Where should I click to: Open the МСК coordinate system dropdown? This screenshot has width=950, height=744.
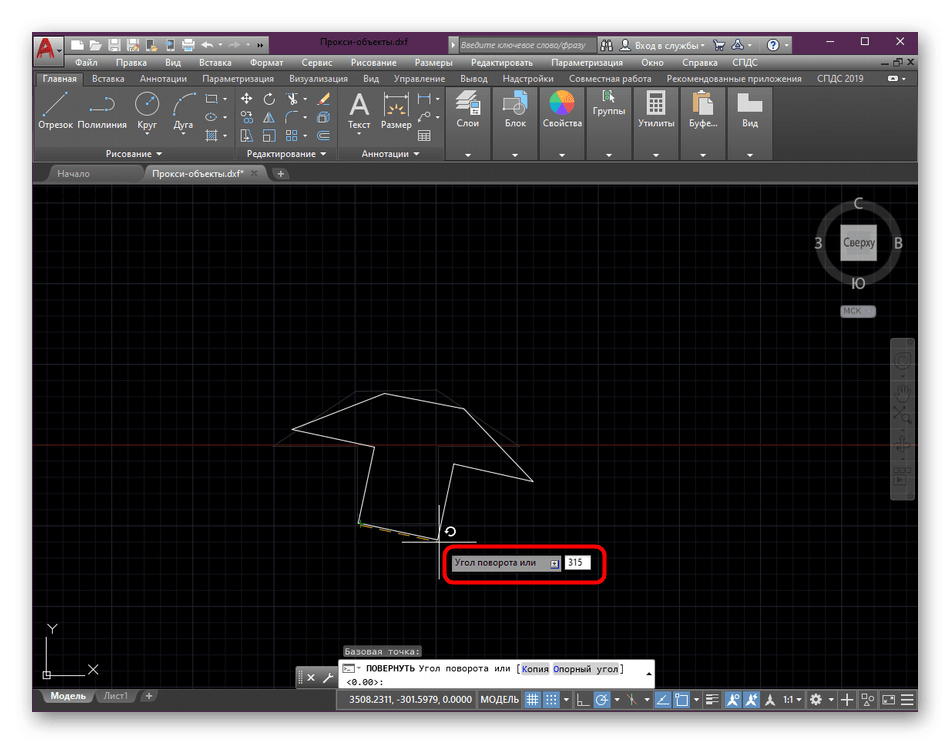pos(857,311)
